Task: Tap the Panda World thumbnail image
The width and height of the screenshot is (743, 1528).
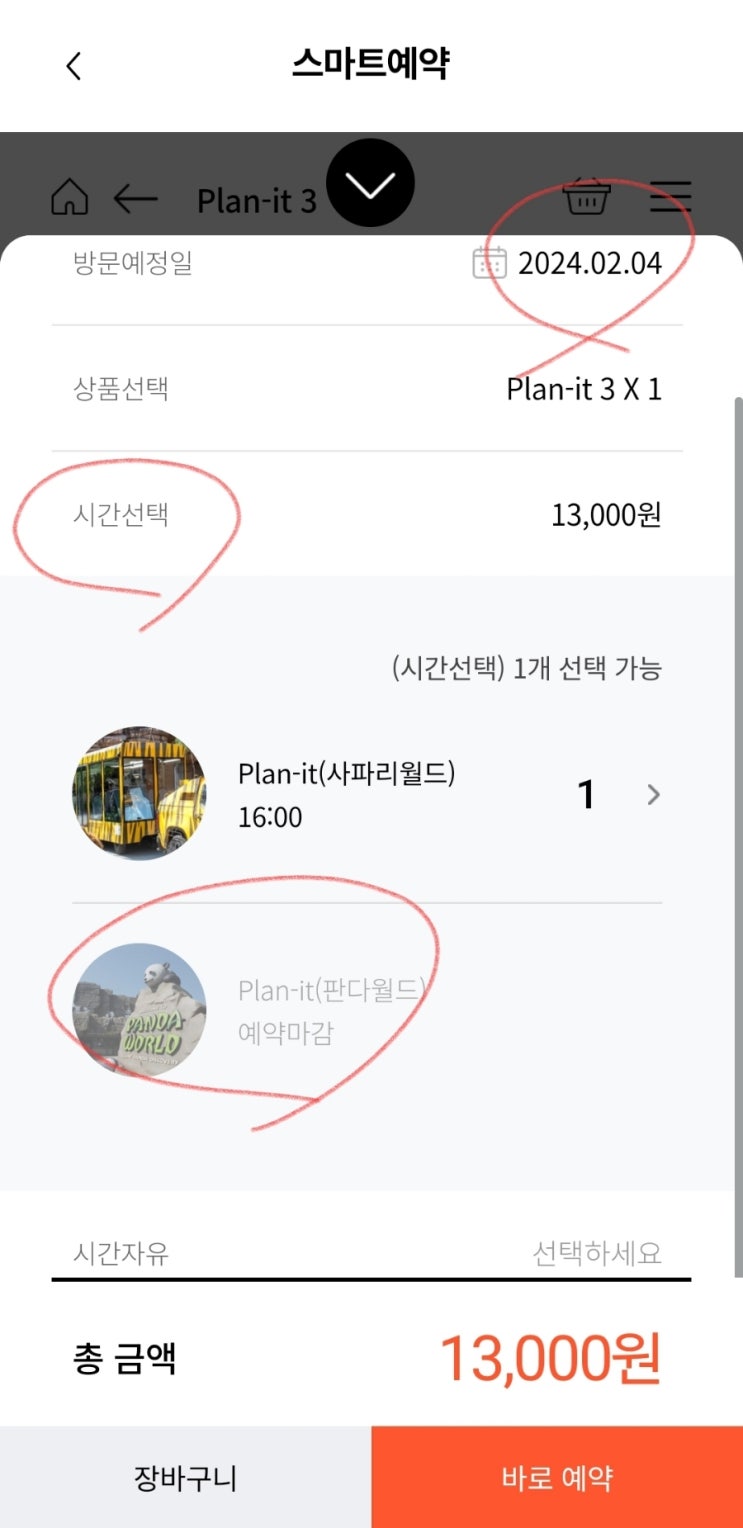Action: pos(139,1010)
